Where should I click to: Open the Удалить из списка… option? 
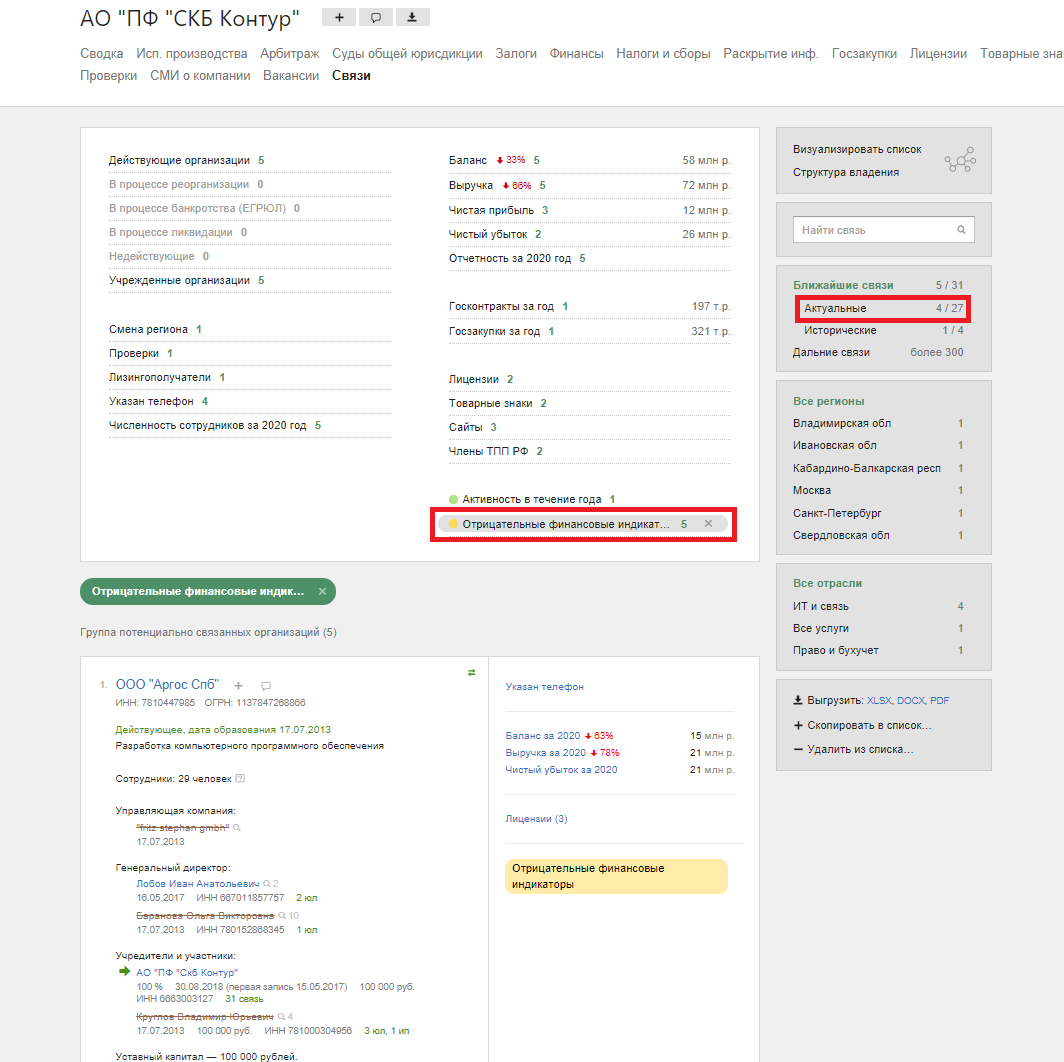point(859,749)
